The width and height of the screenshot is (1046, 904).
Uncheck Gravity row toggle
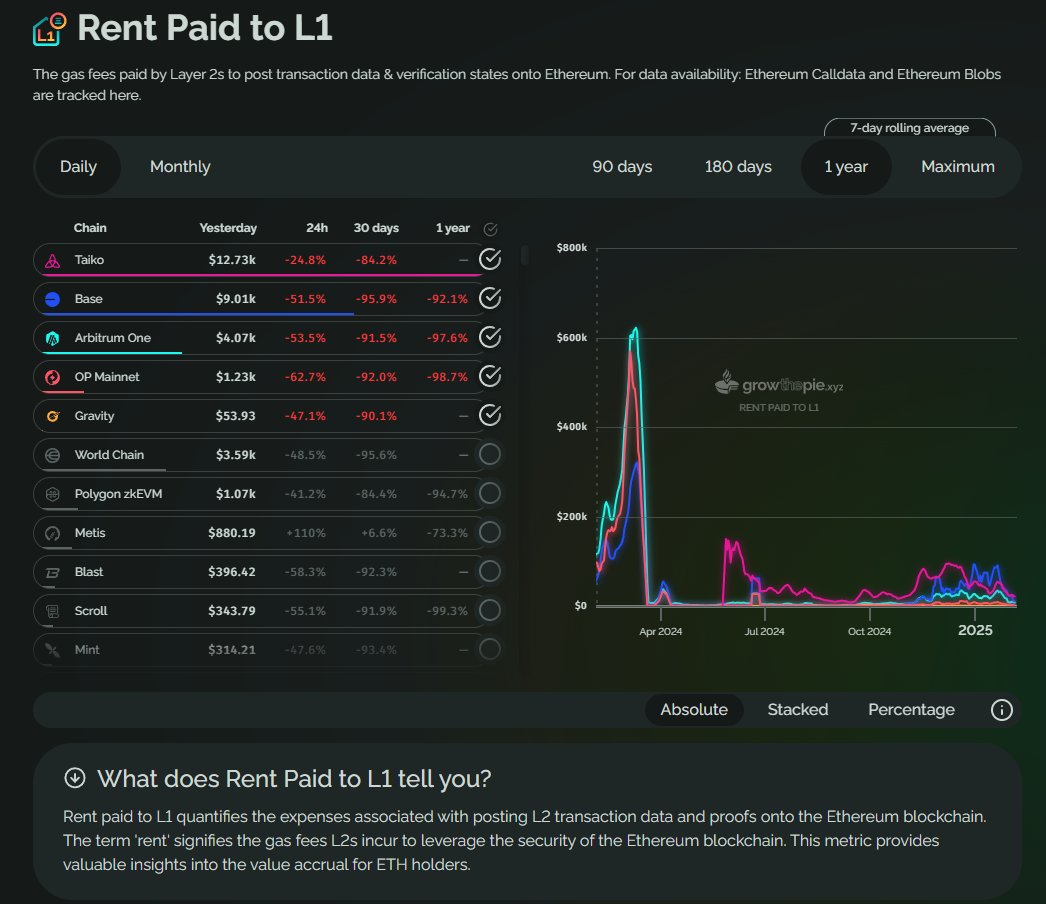tap(490, 415)
